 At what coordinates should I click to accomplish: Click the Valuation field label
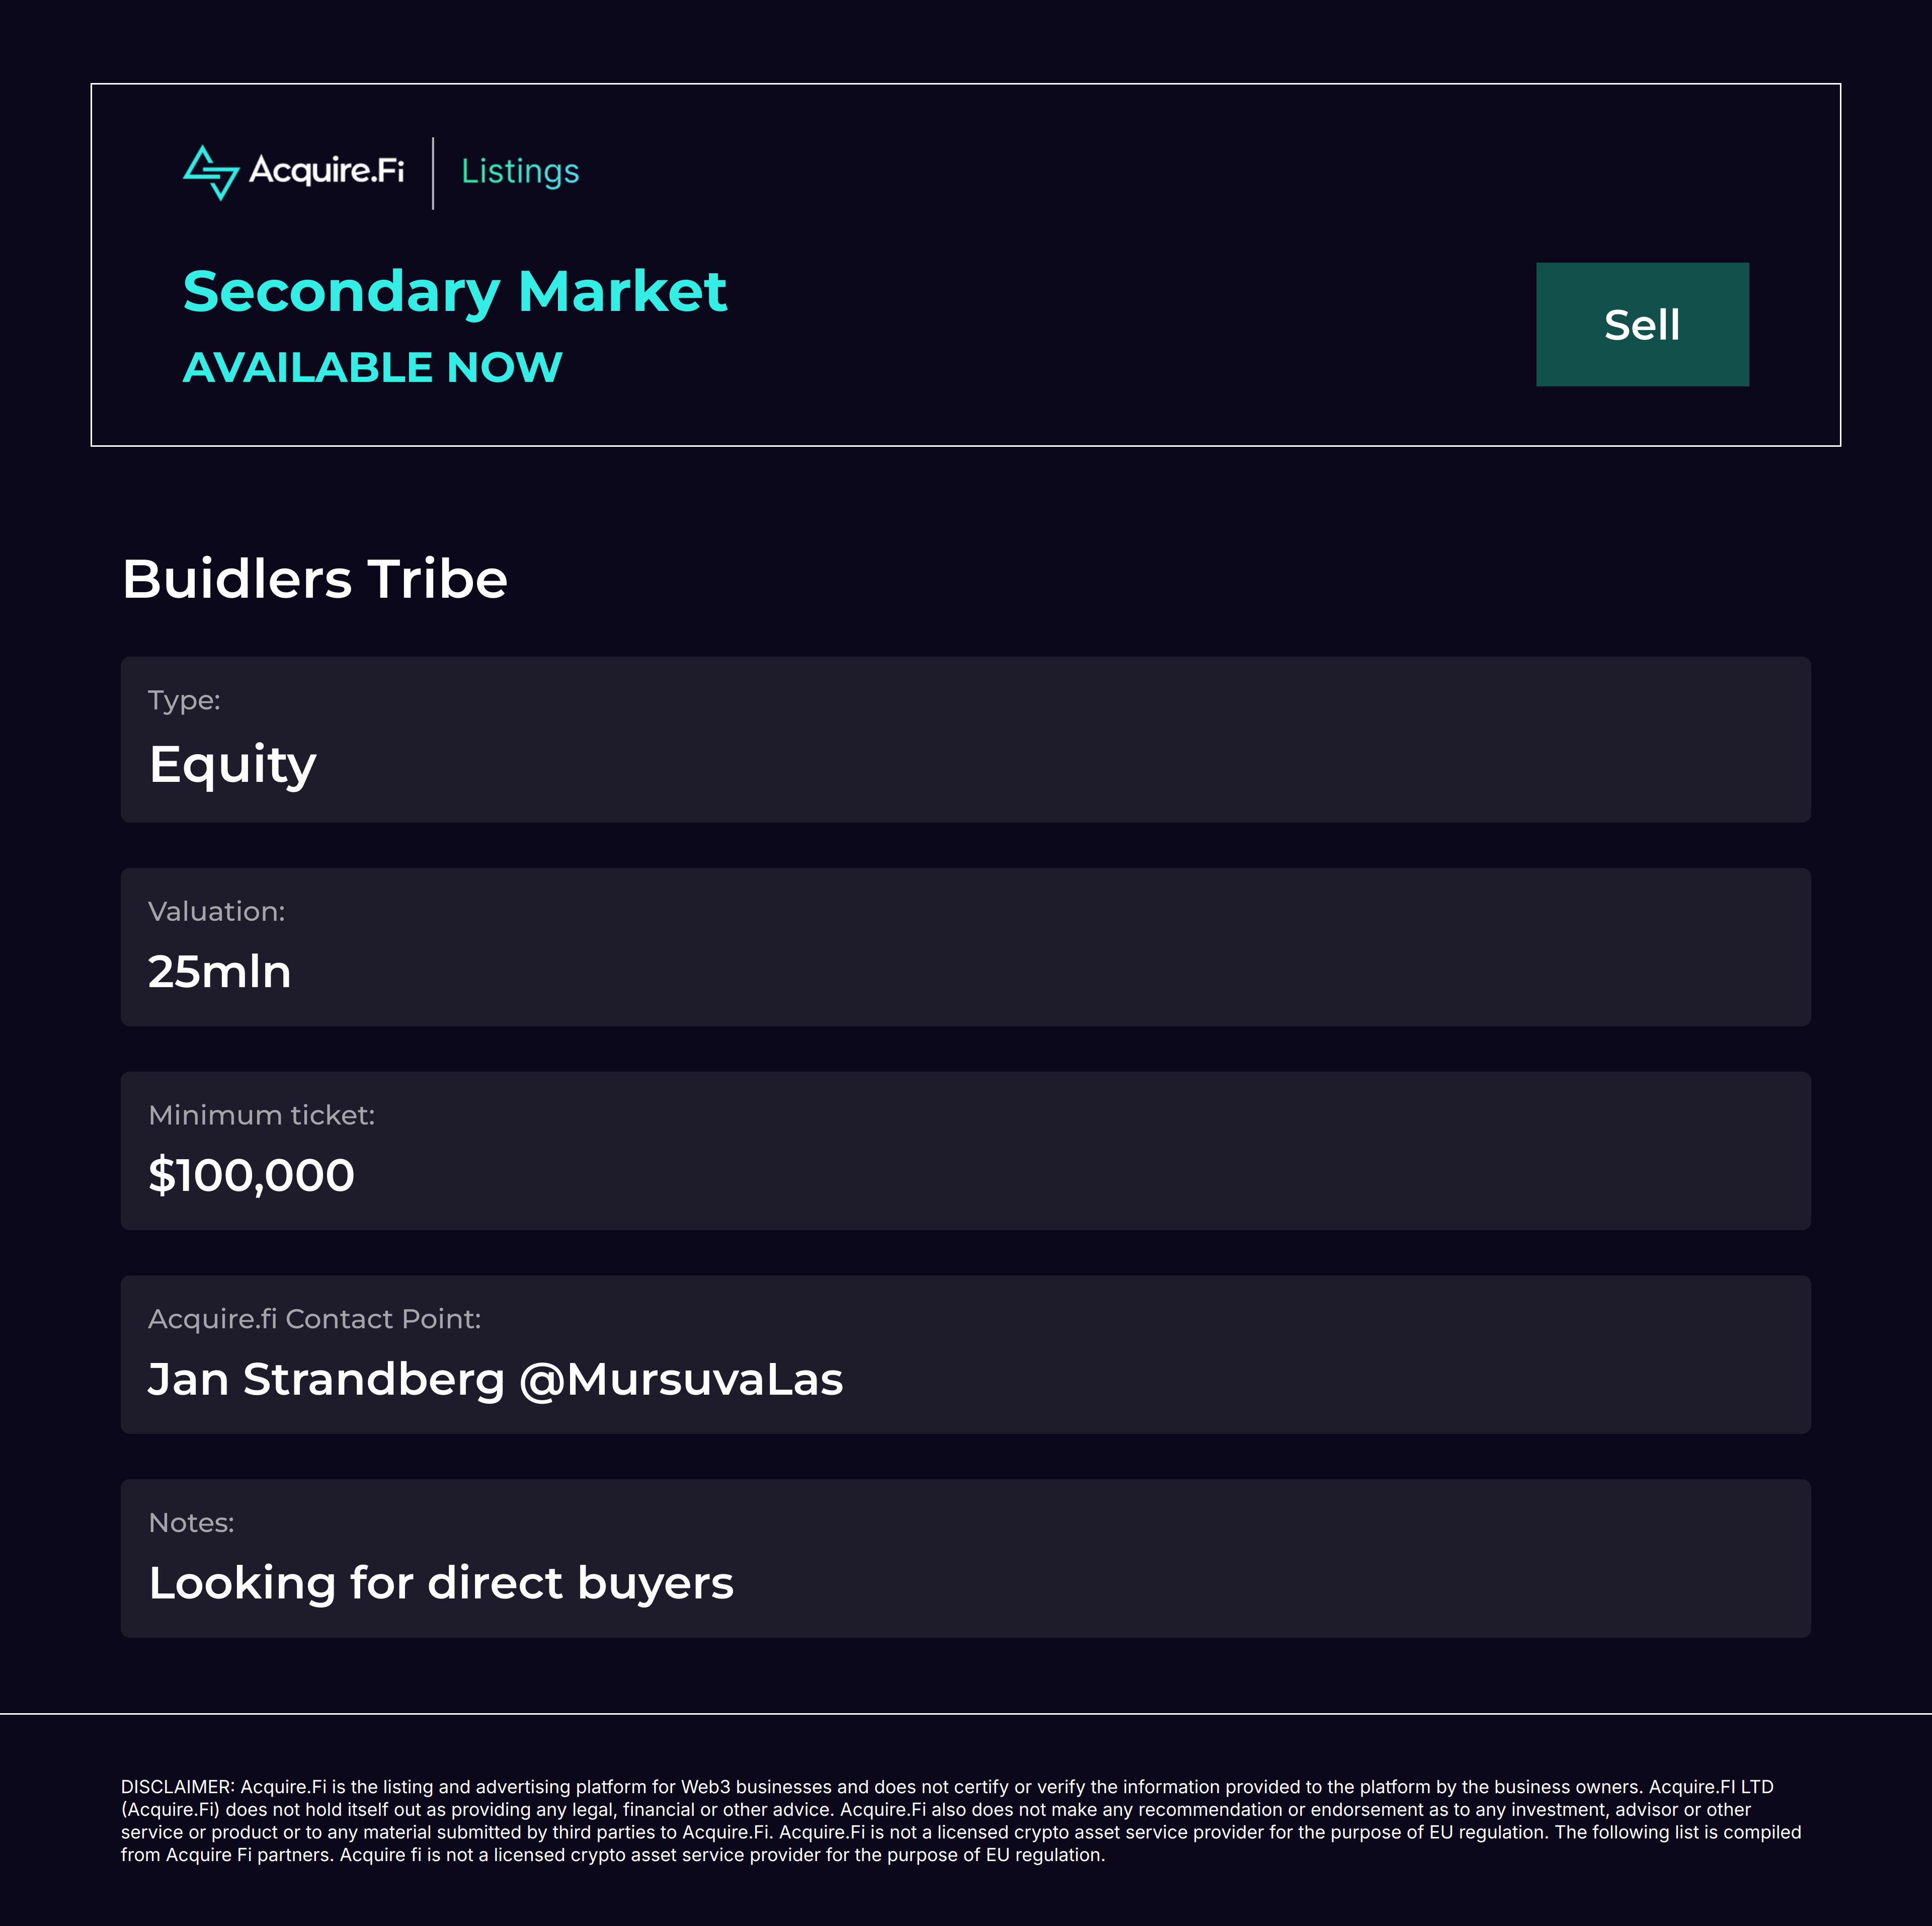[x=216, y=911]
